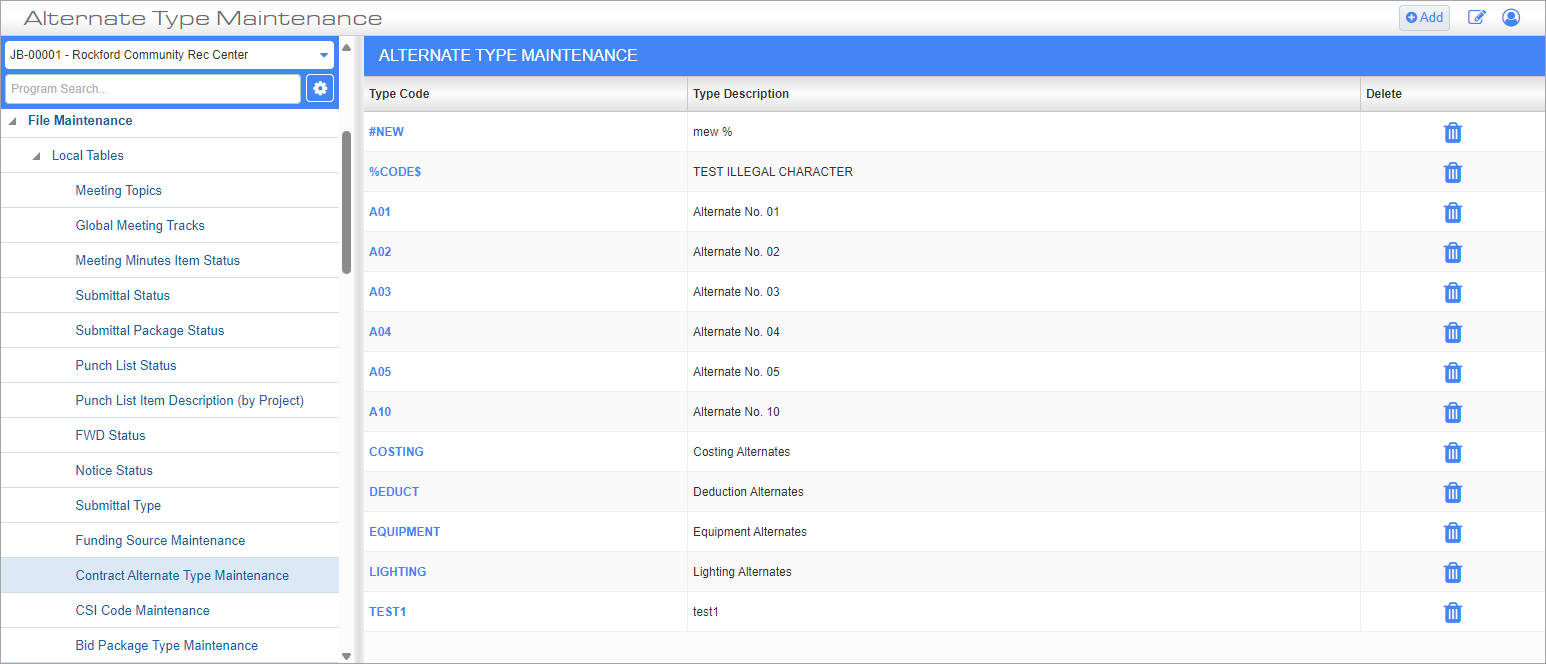Click the Program Search input field
This screenshot has width=1546, height=664.
click(x=153, y=89)
